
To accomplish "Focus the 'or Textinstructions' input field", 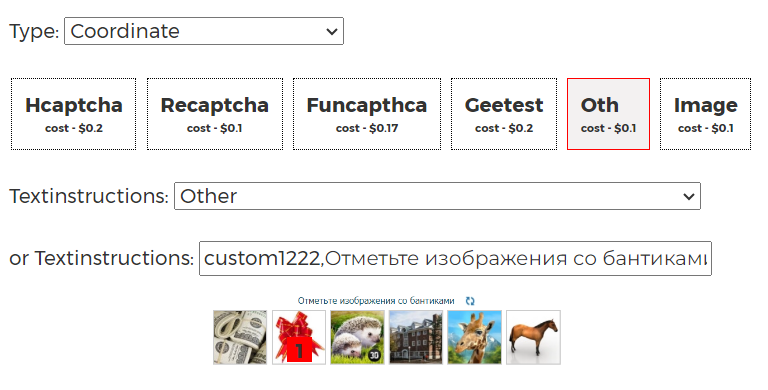I will click(x=455, y=258).
